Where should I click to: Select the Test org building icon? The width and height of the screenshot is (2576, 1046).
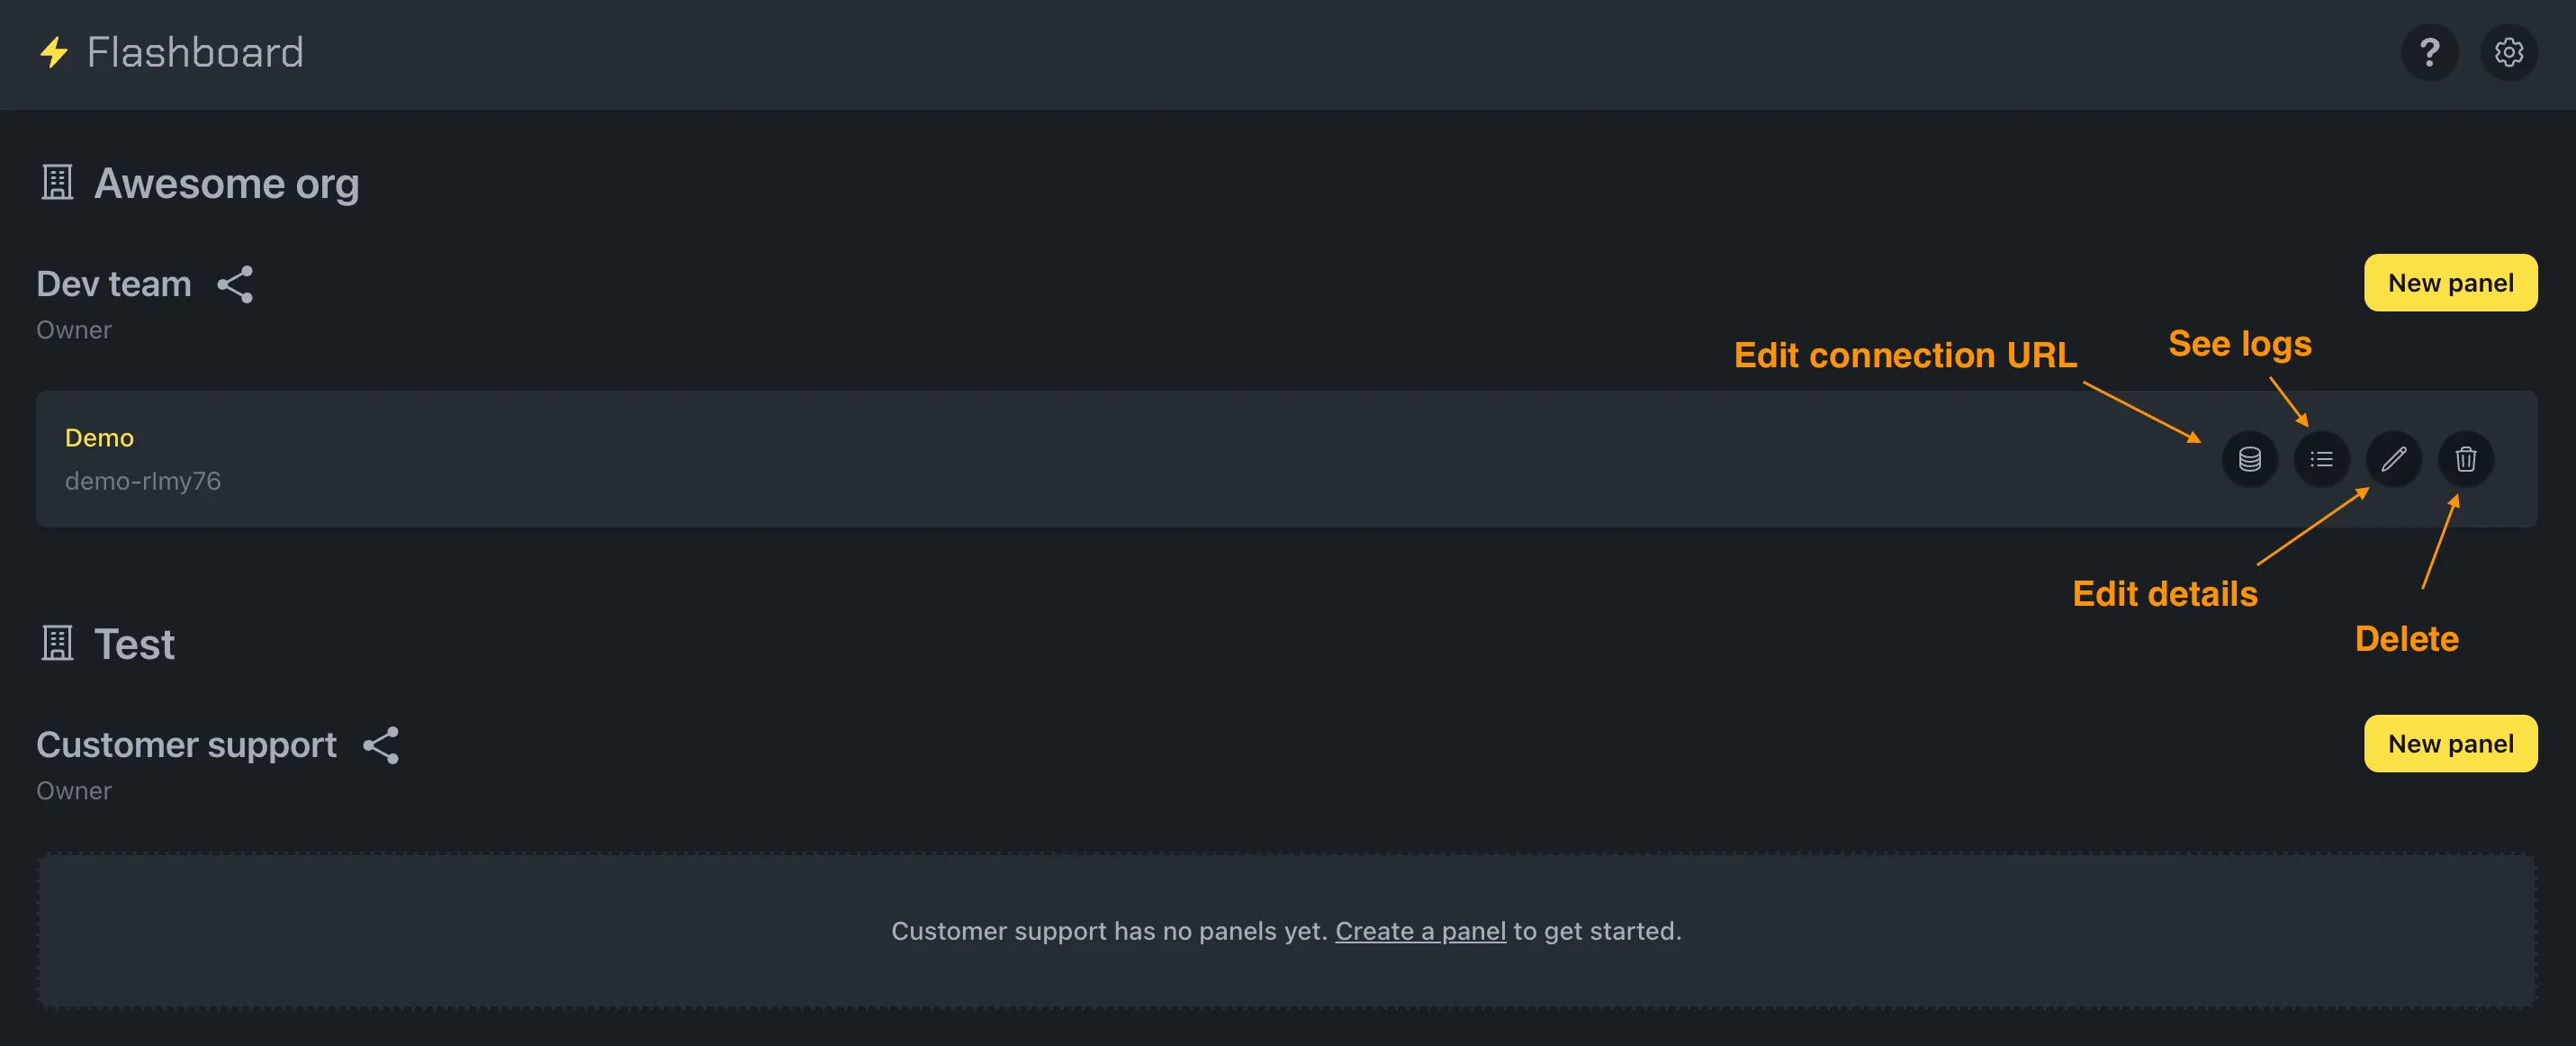[x=57, y=642]
